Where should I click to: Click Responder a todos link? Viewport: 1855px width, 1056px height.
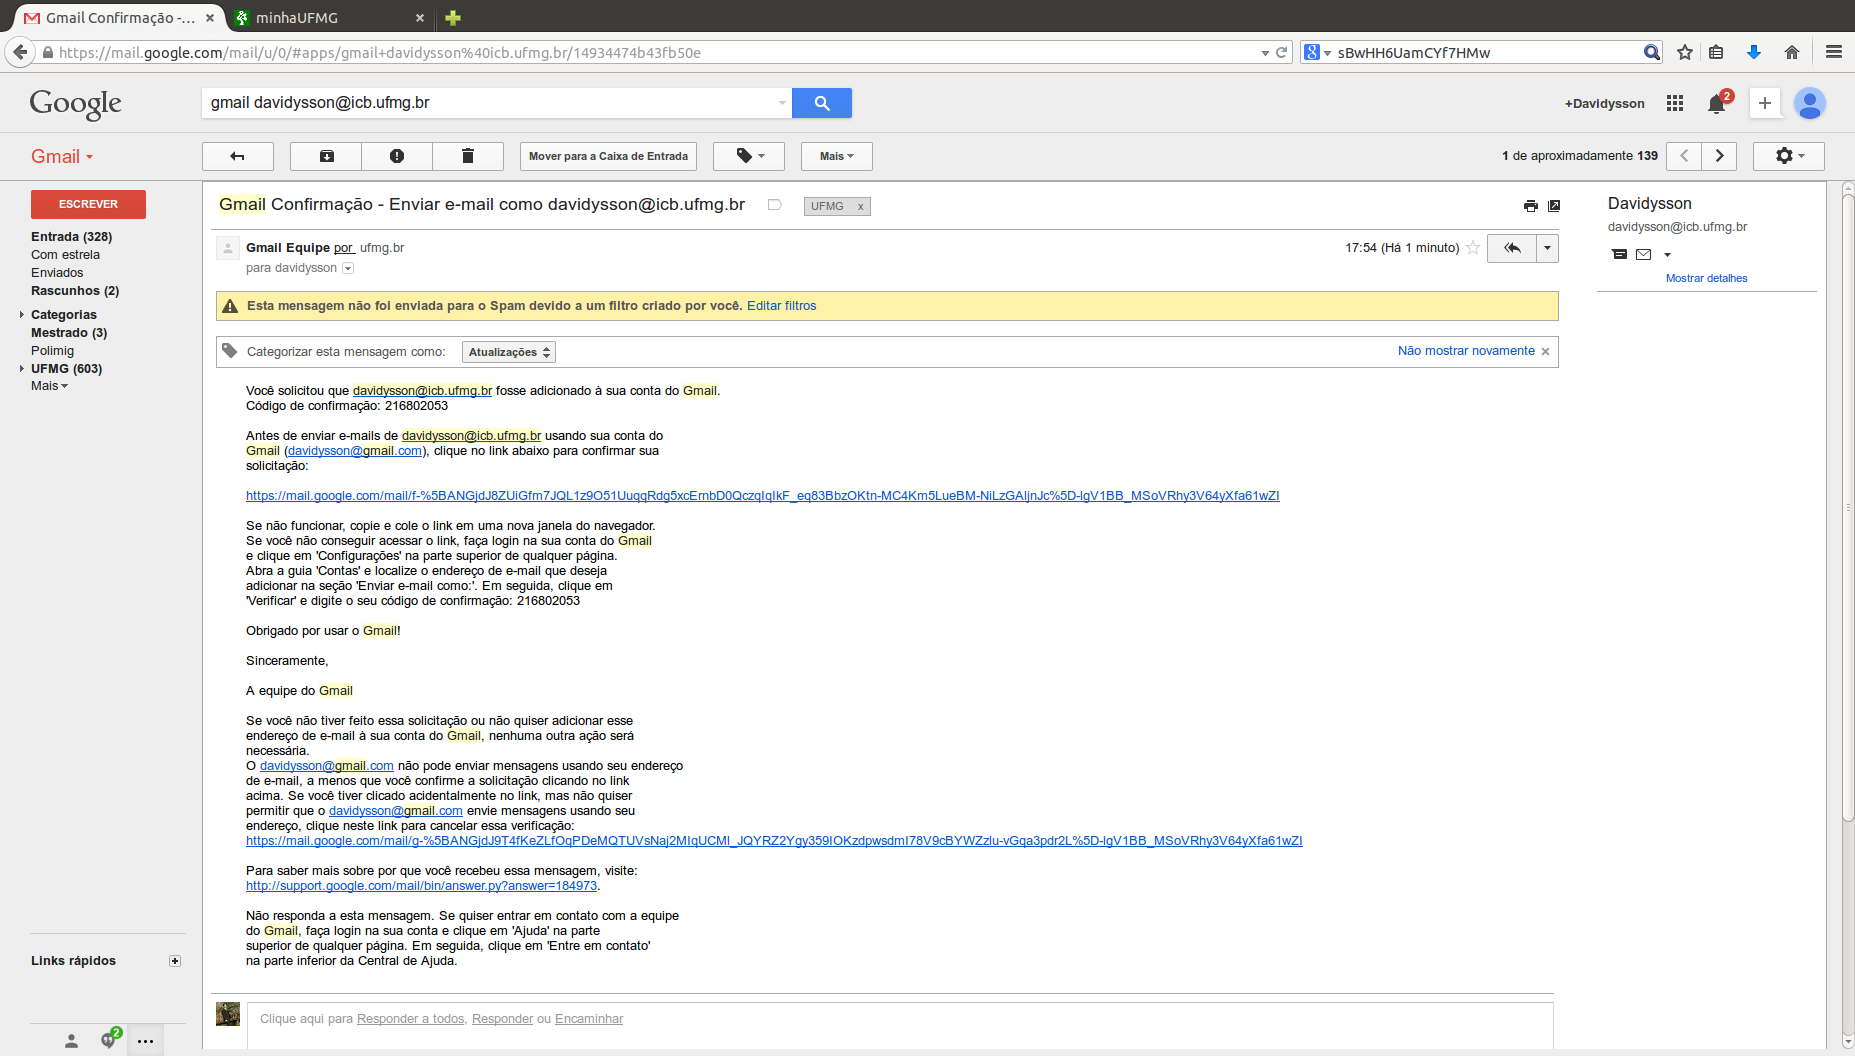[x=410, y=1019]
